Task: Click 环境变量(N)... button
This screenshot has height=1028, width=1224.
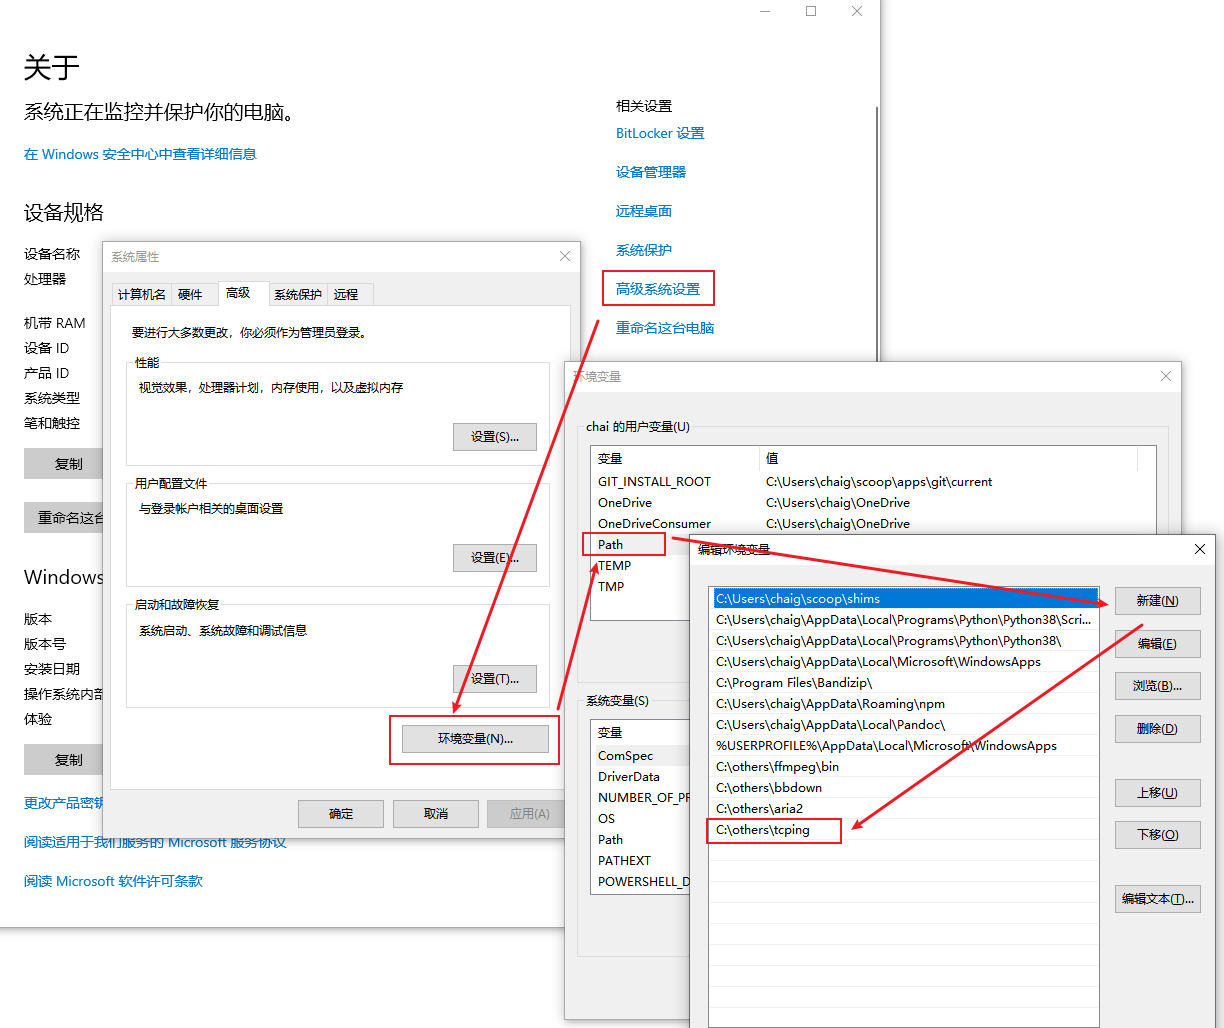Action: coord(475,739)
